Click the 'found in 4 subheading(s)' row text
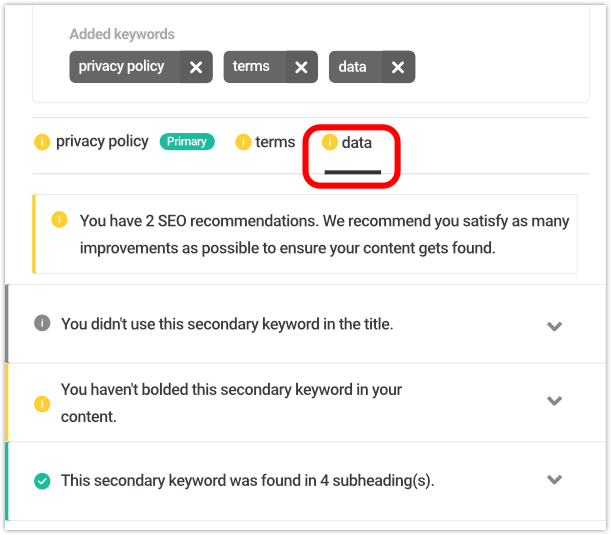This screenshot has height=535, width=611. coord(247,480)
